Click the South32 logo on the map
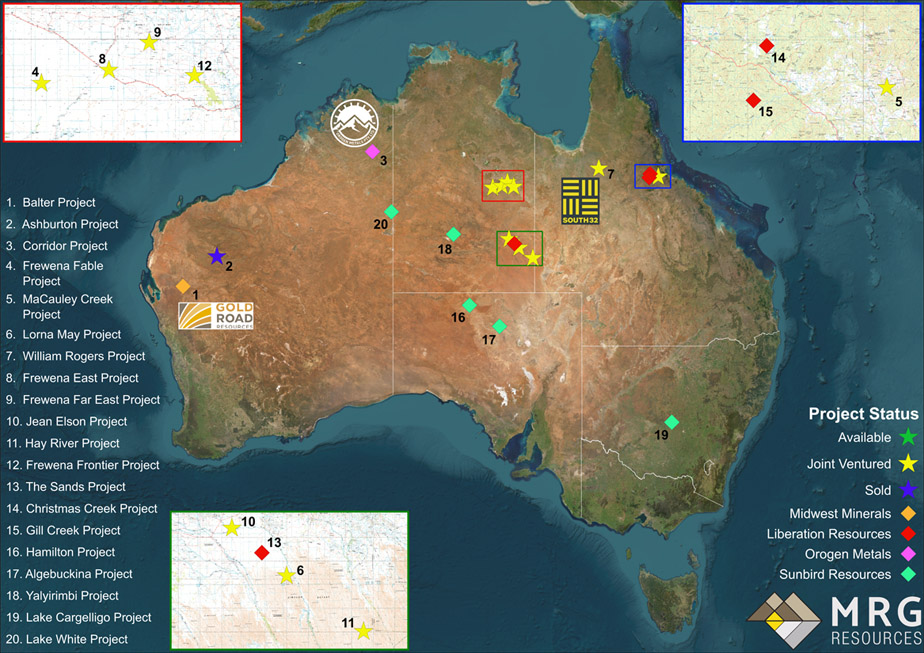This screenshot has width=924, height=653. [580, 200]
